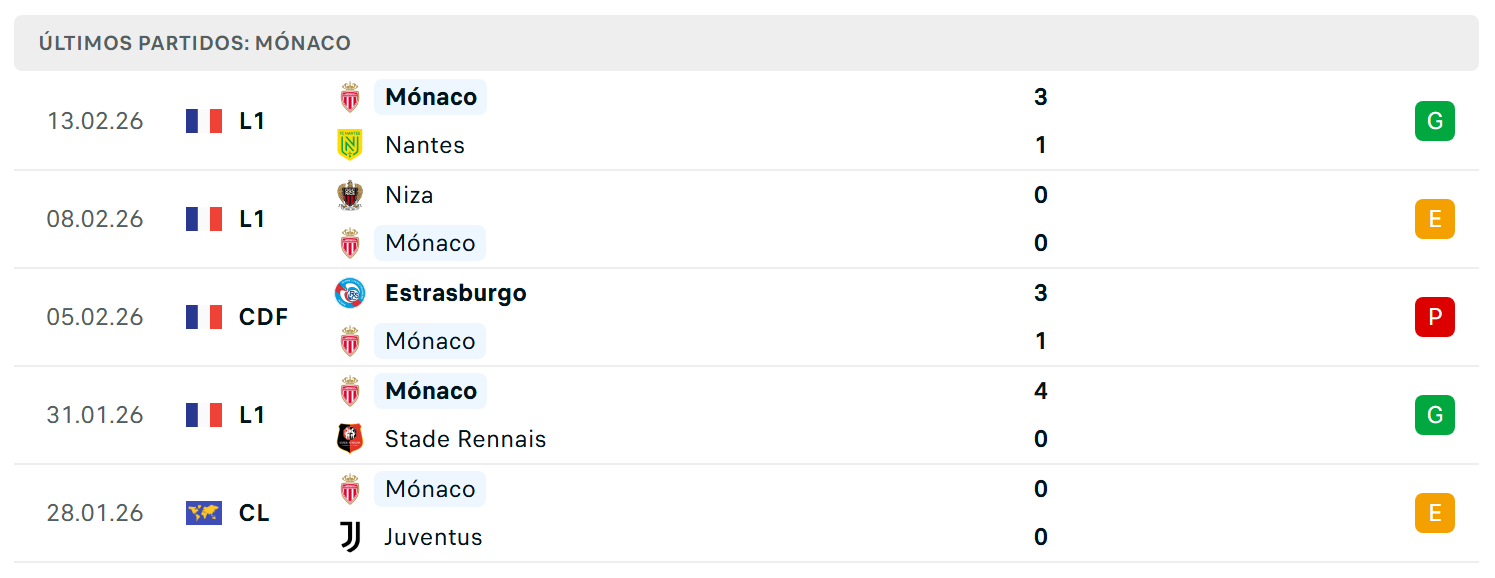Click Mónaco's score of 4 against Rennais
The width and height of the screenshot is (1495, 578).
tap(1041, 391)
